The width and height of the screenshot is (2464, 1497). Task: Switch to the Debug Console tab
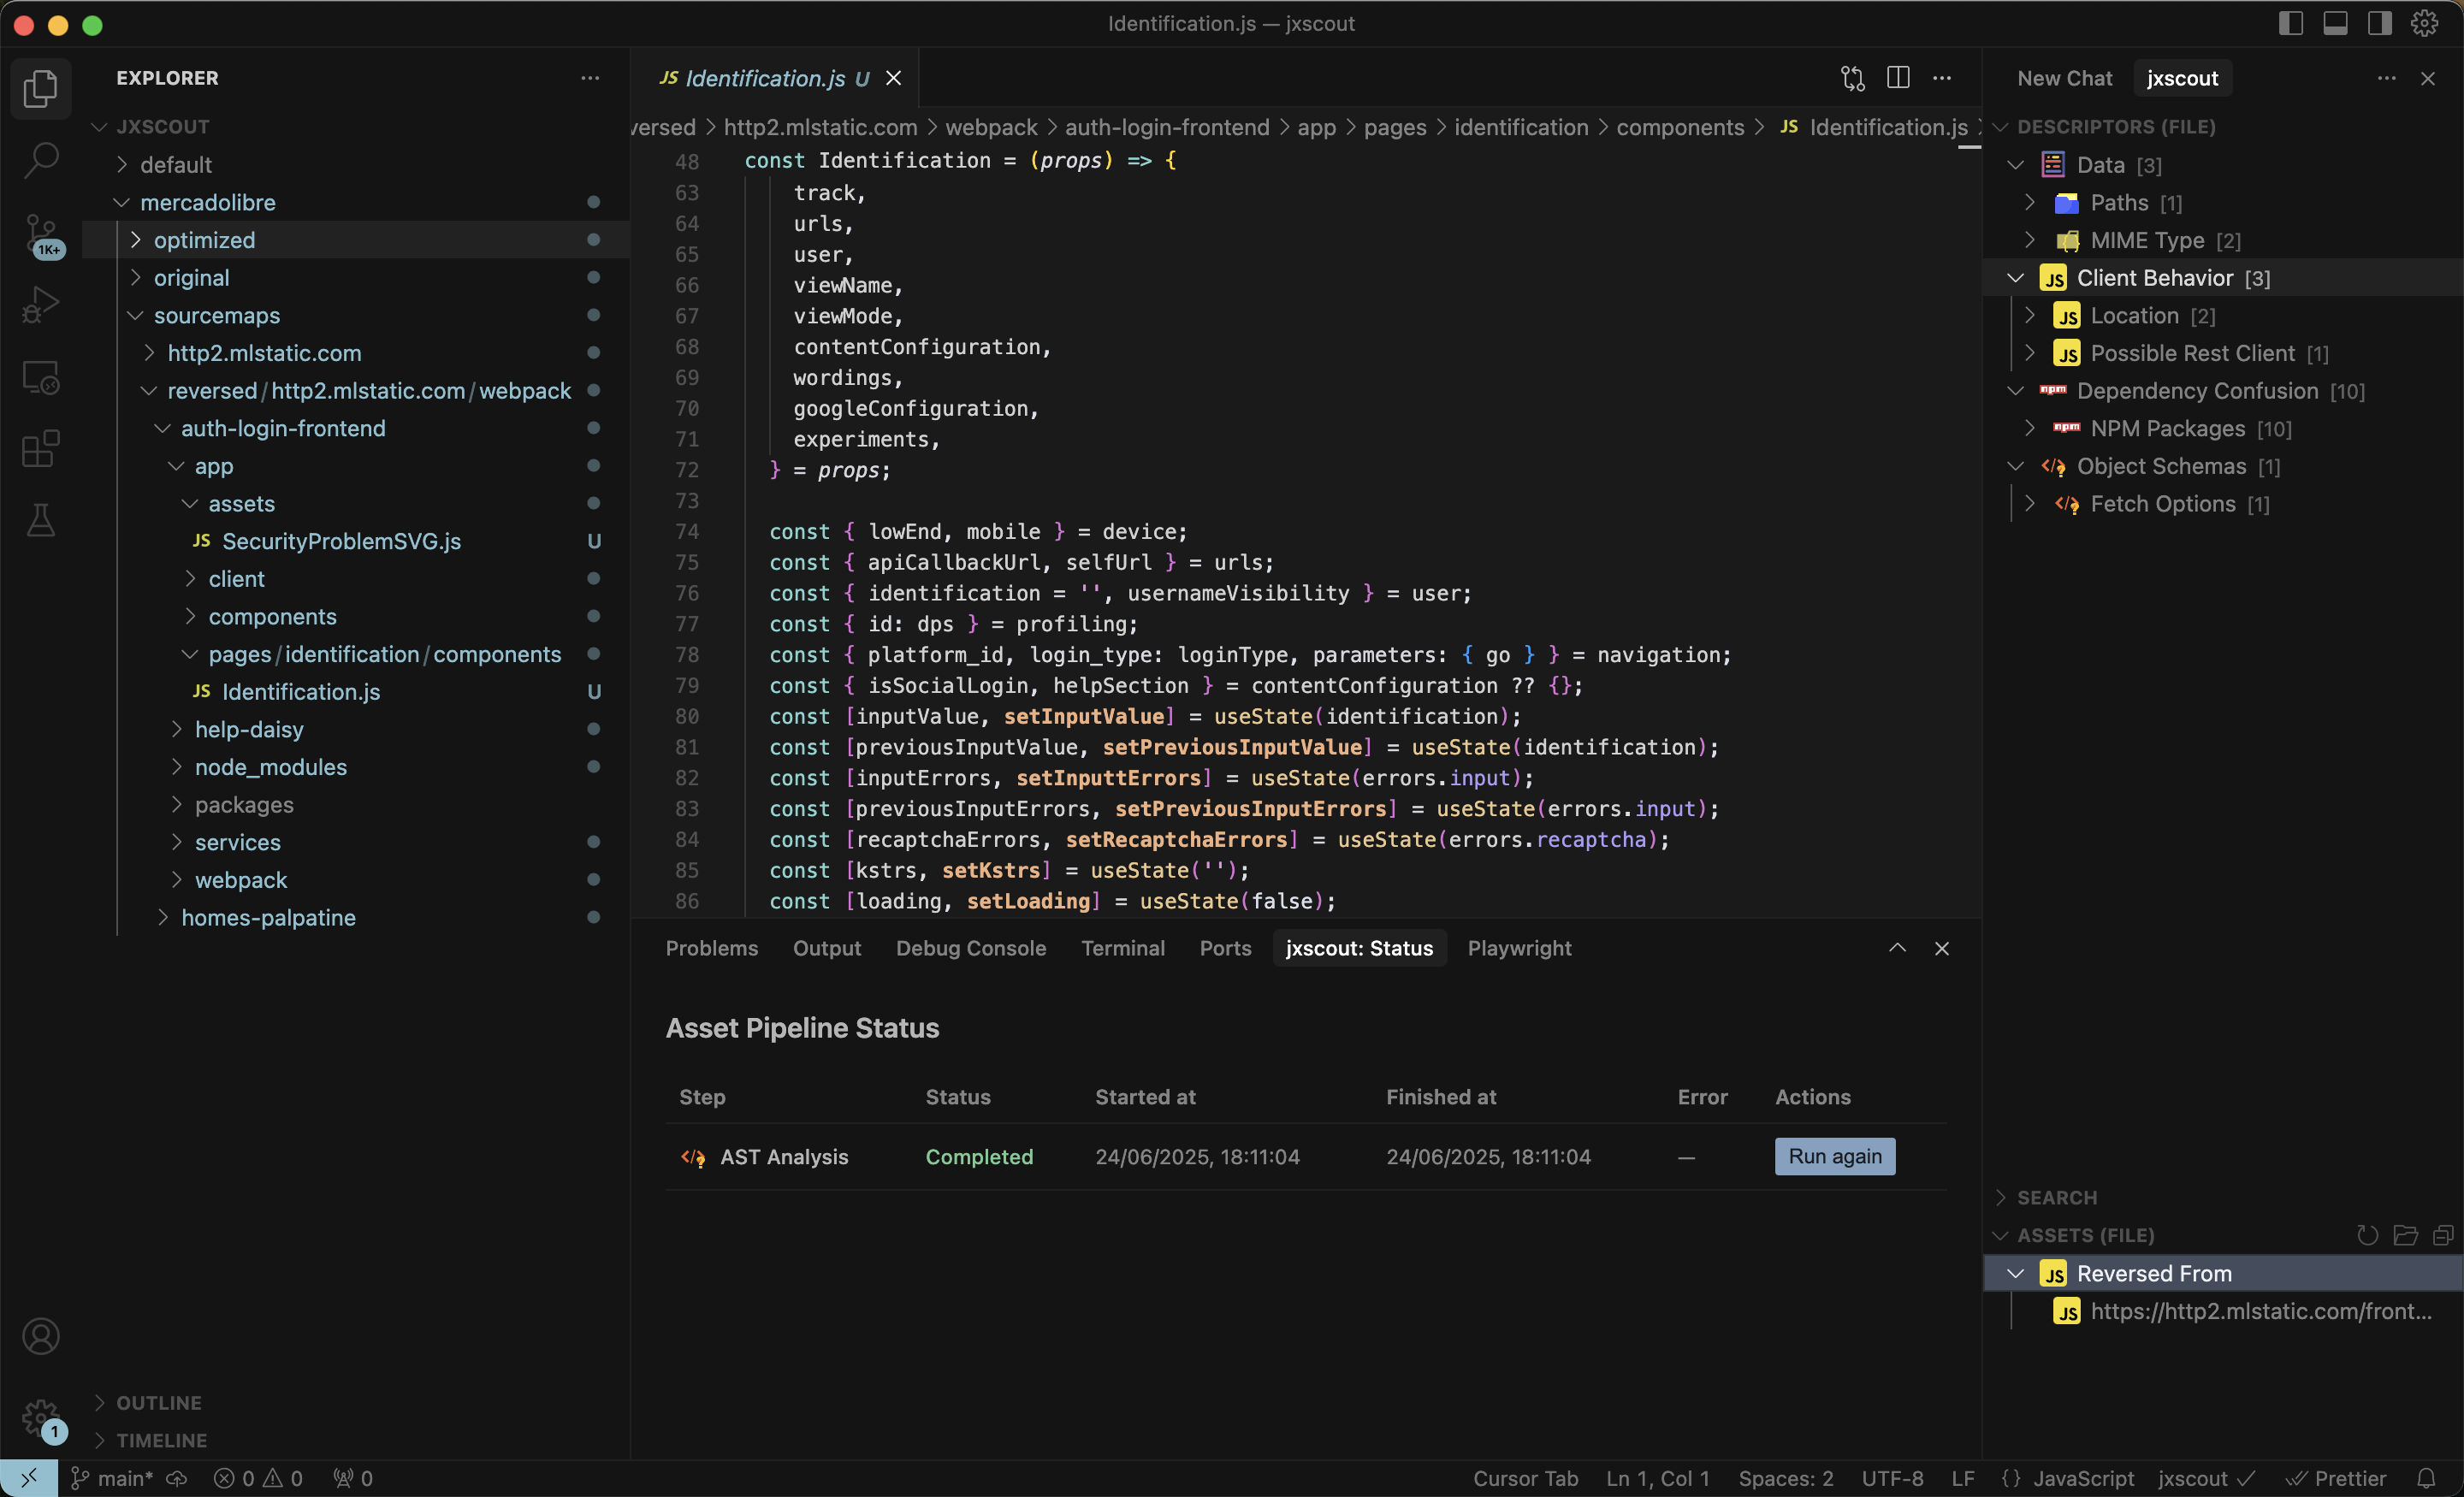coord(971,948)
